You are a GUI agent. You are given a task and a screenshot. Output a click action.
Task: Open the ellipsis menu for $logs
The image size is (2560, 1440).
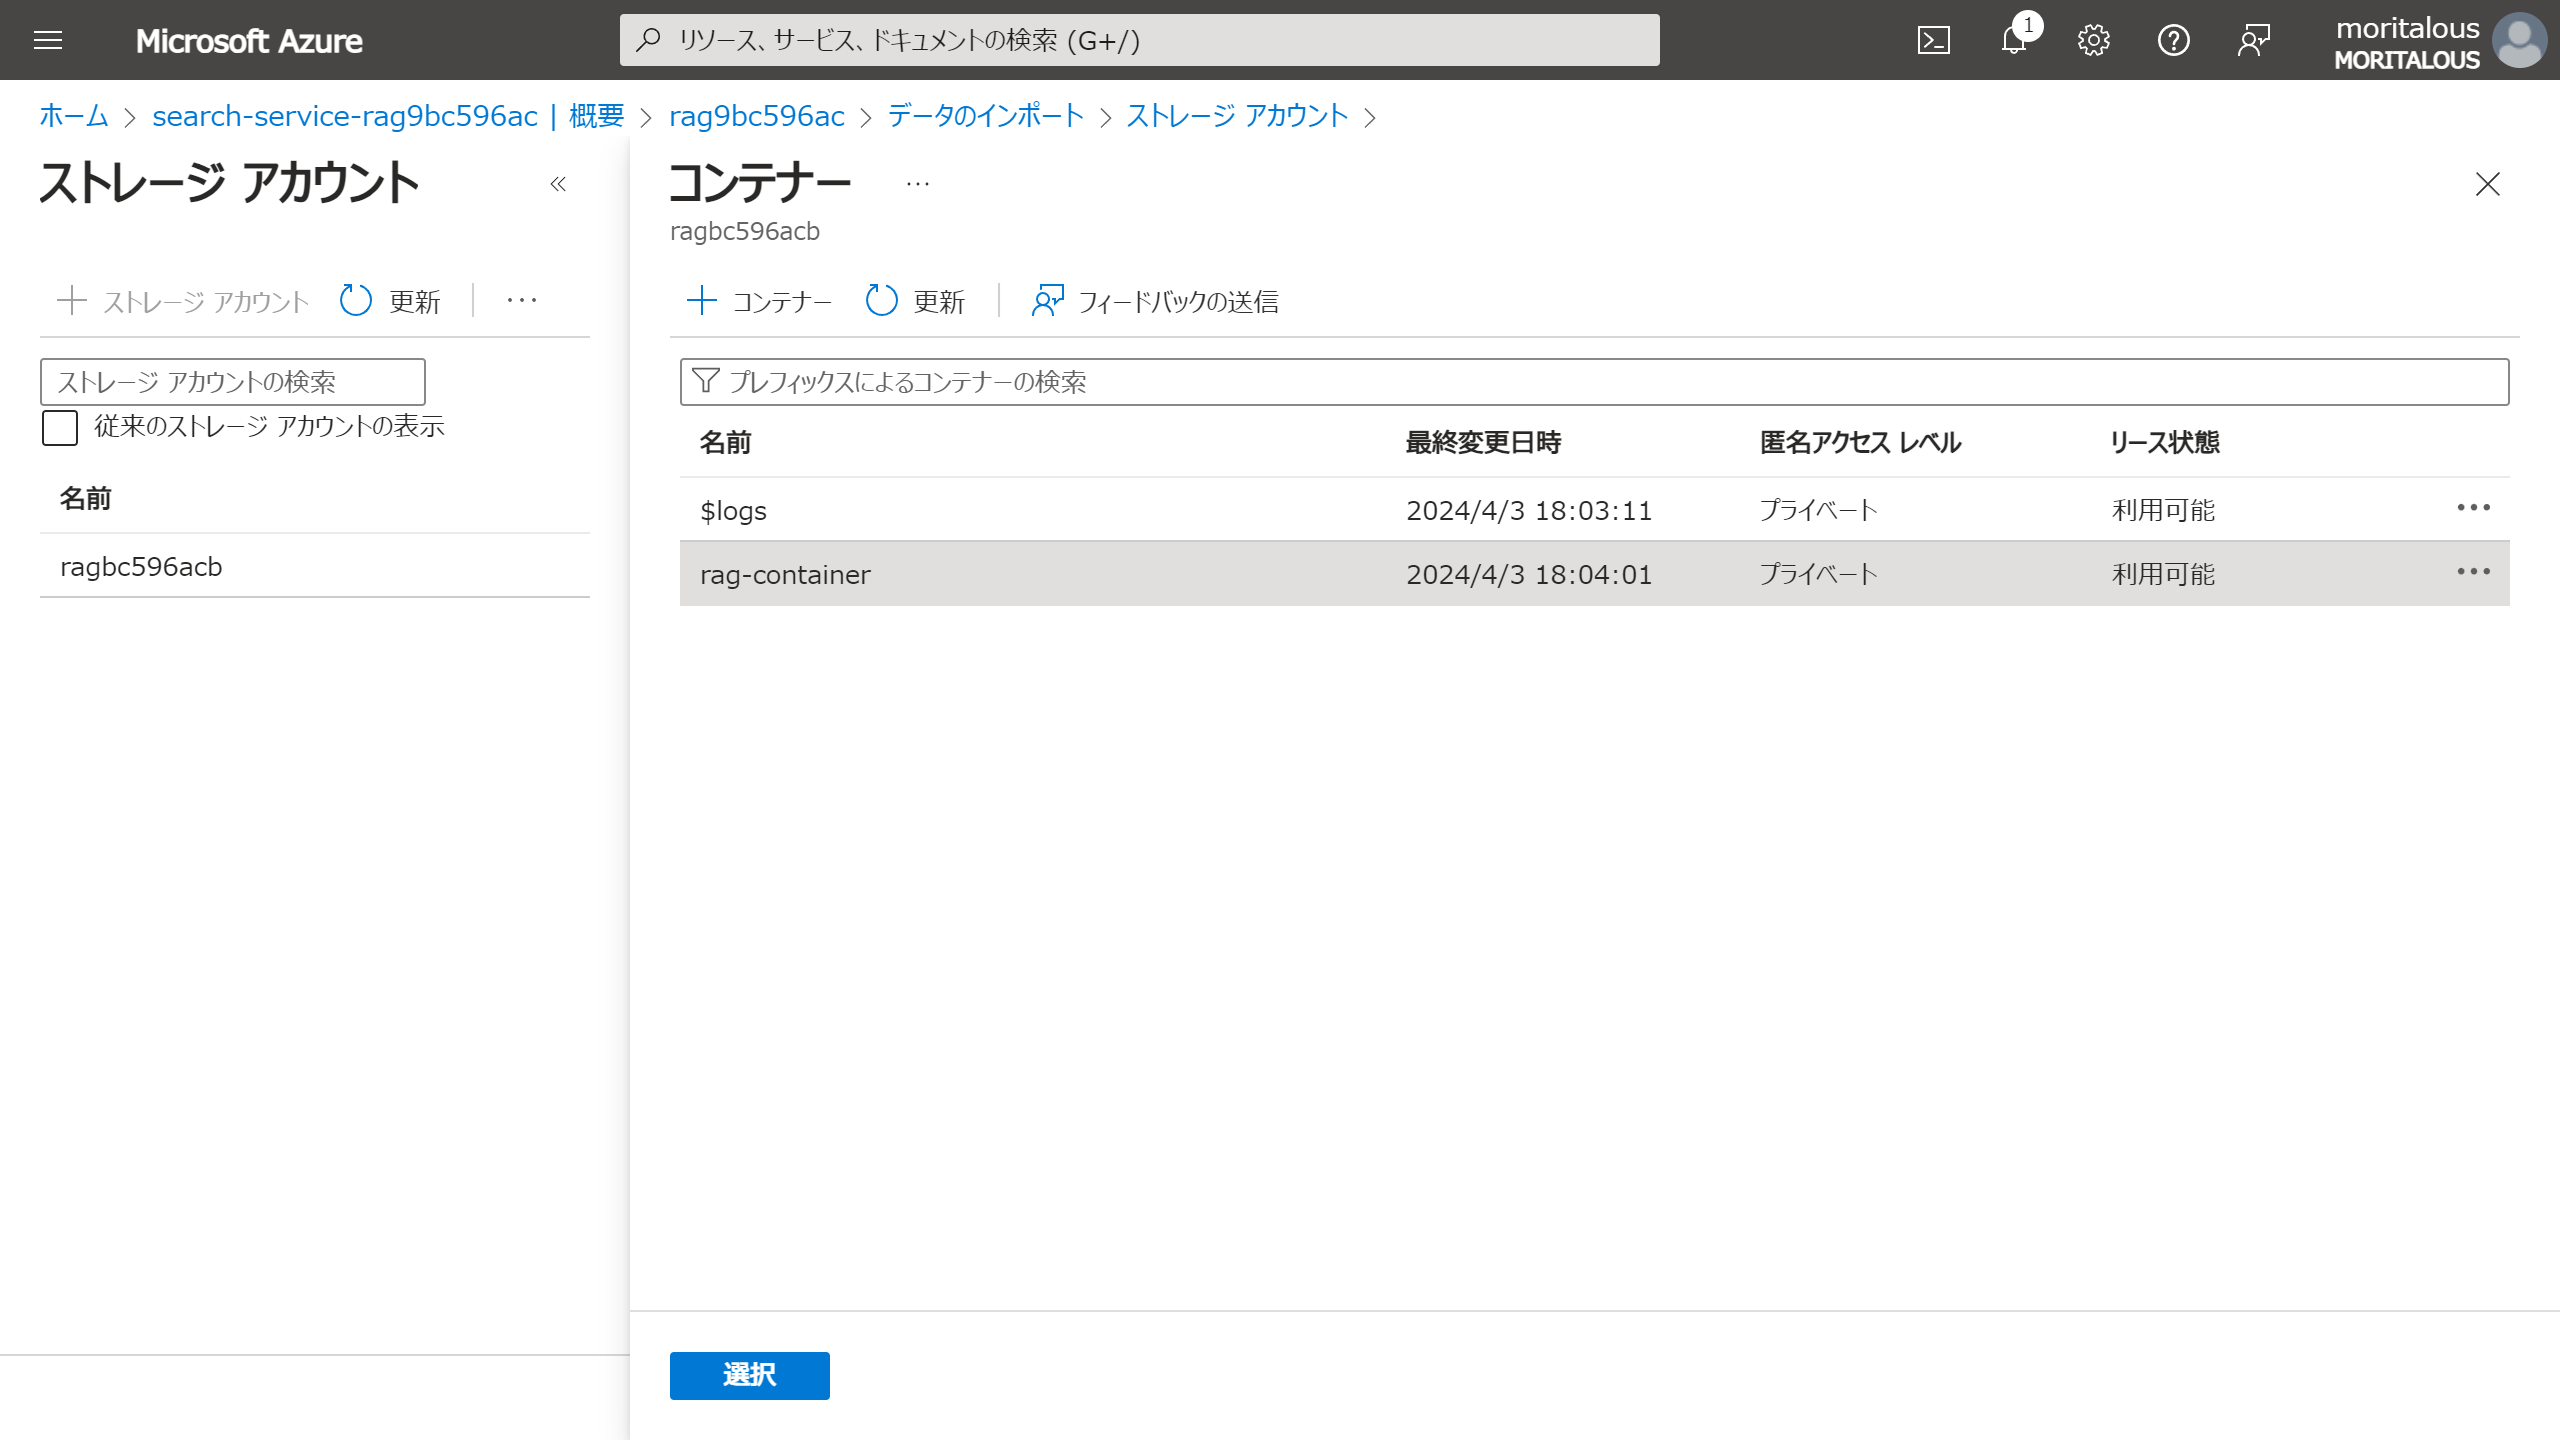tap(2474, 509)
